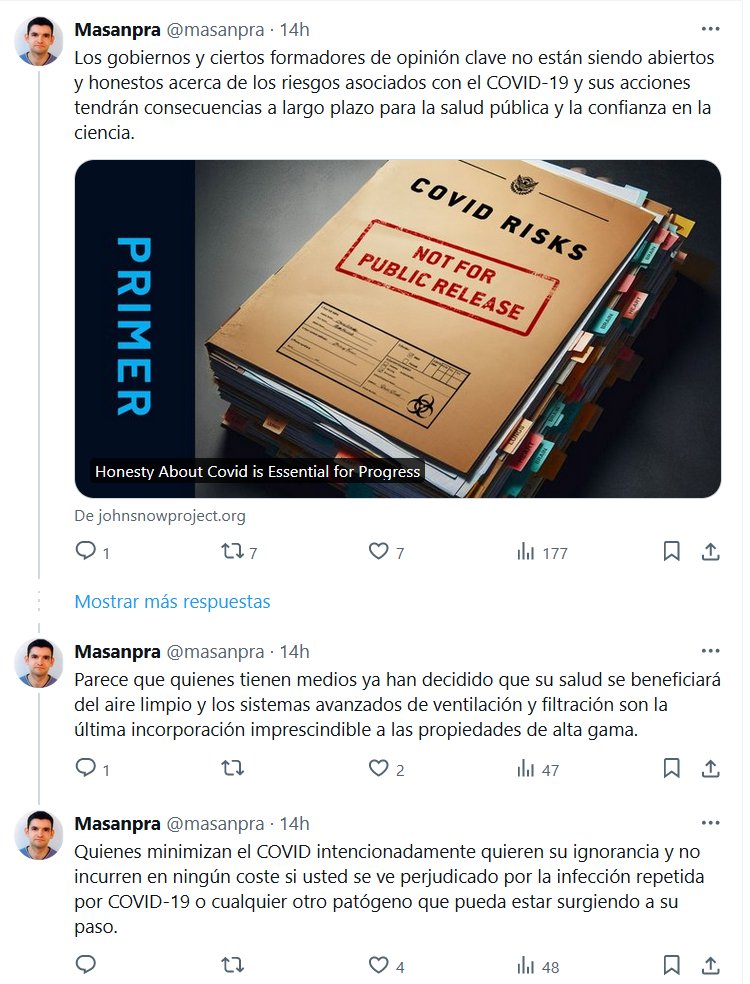Screen dimensions: 750x984
Task: Open the more options menu on the second tweet
Action: (710, 651)
